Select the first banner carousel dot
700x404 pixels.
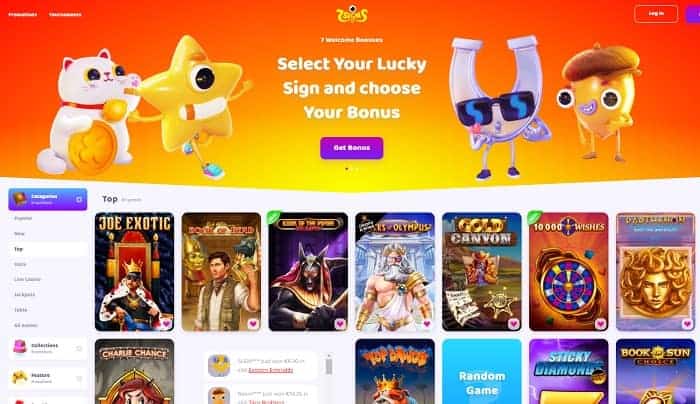tap(347, 169)
